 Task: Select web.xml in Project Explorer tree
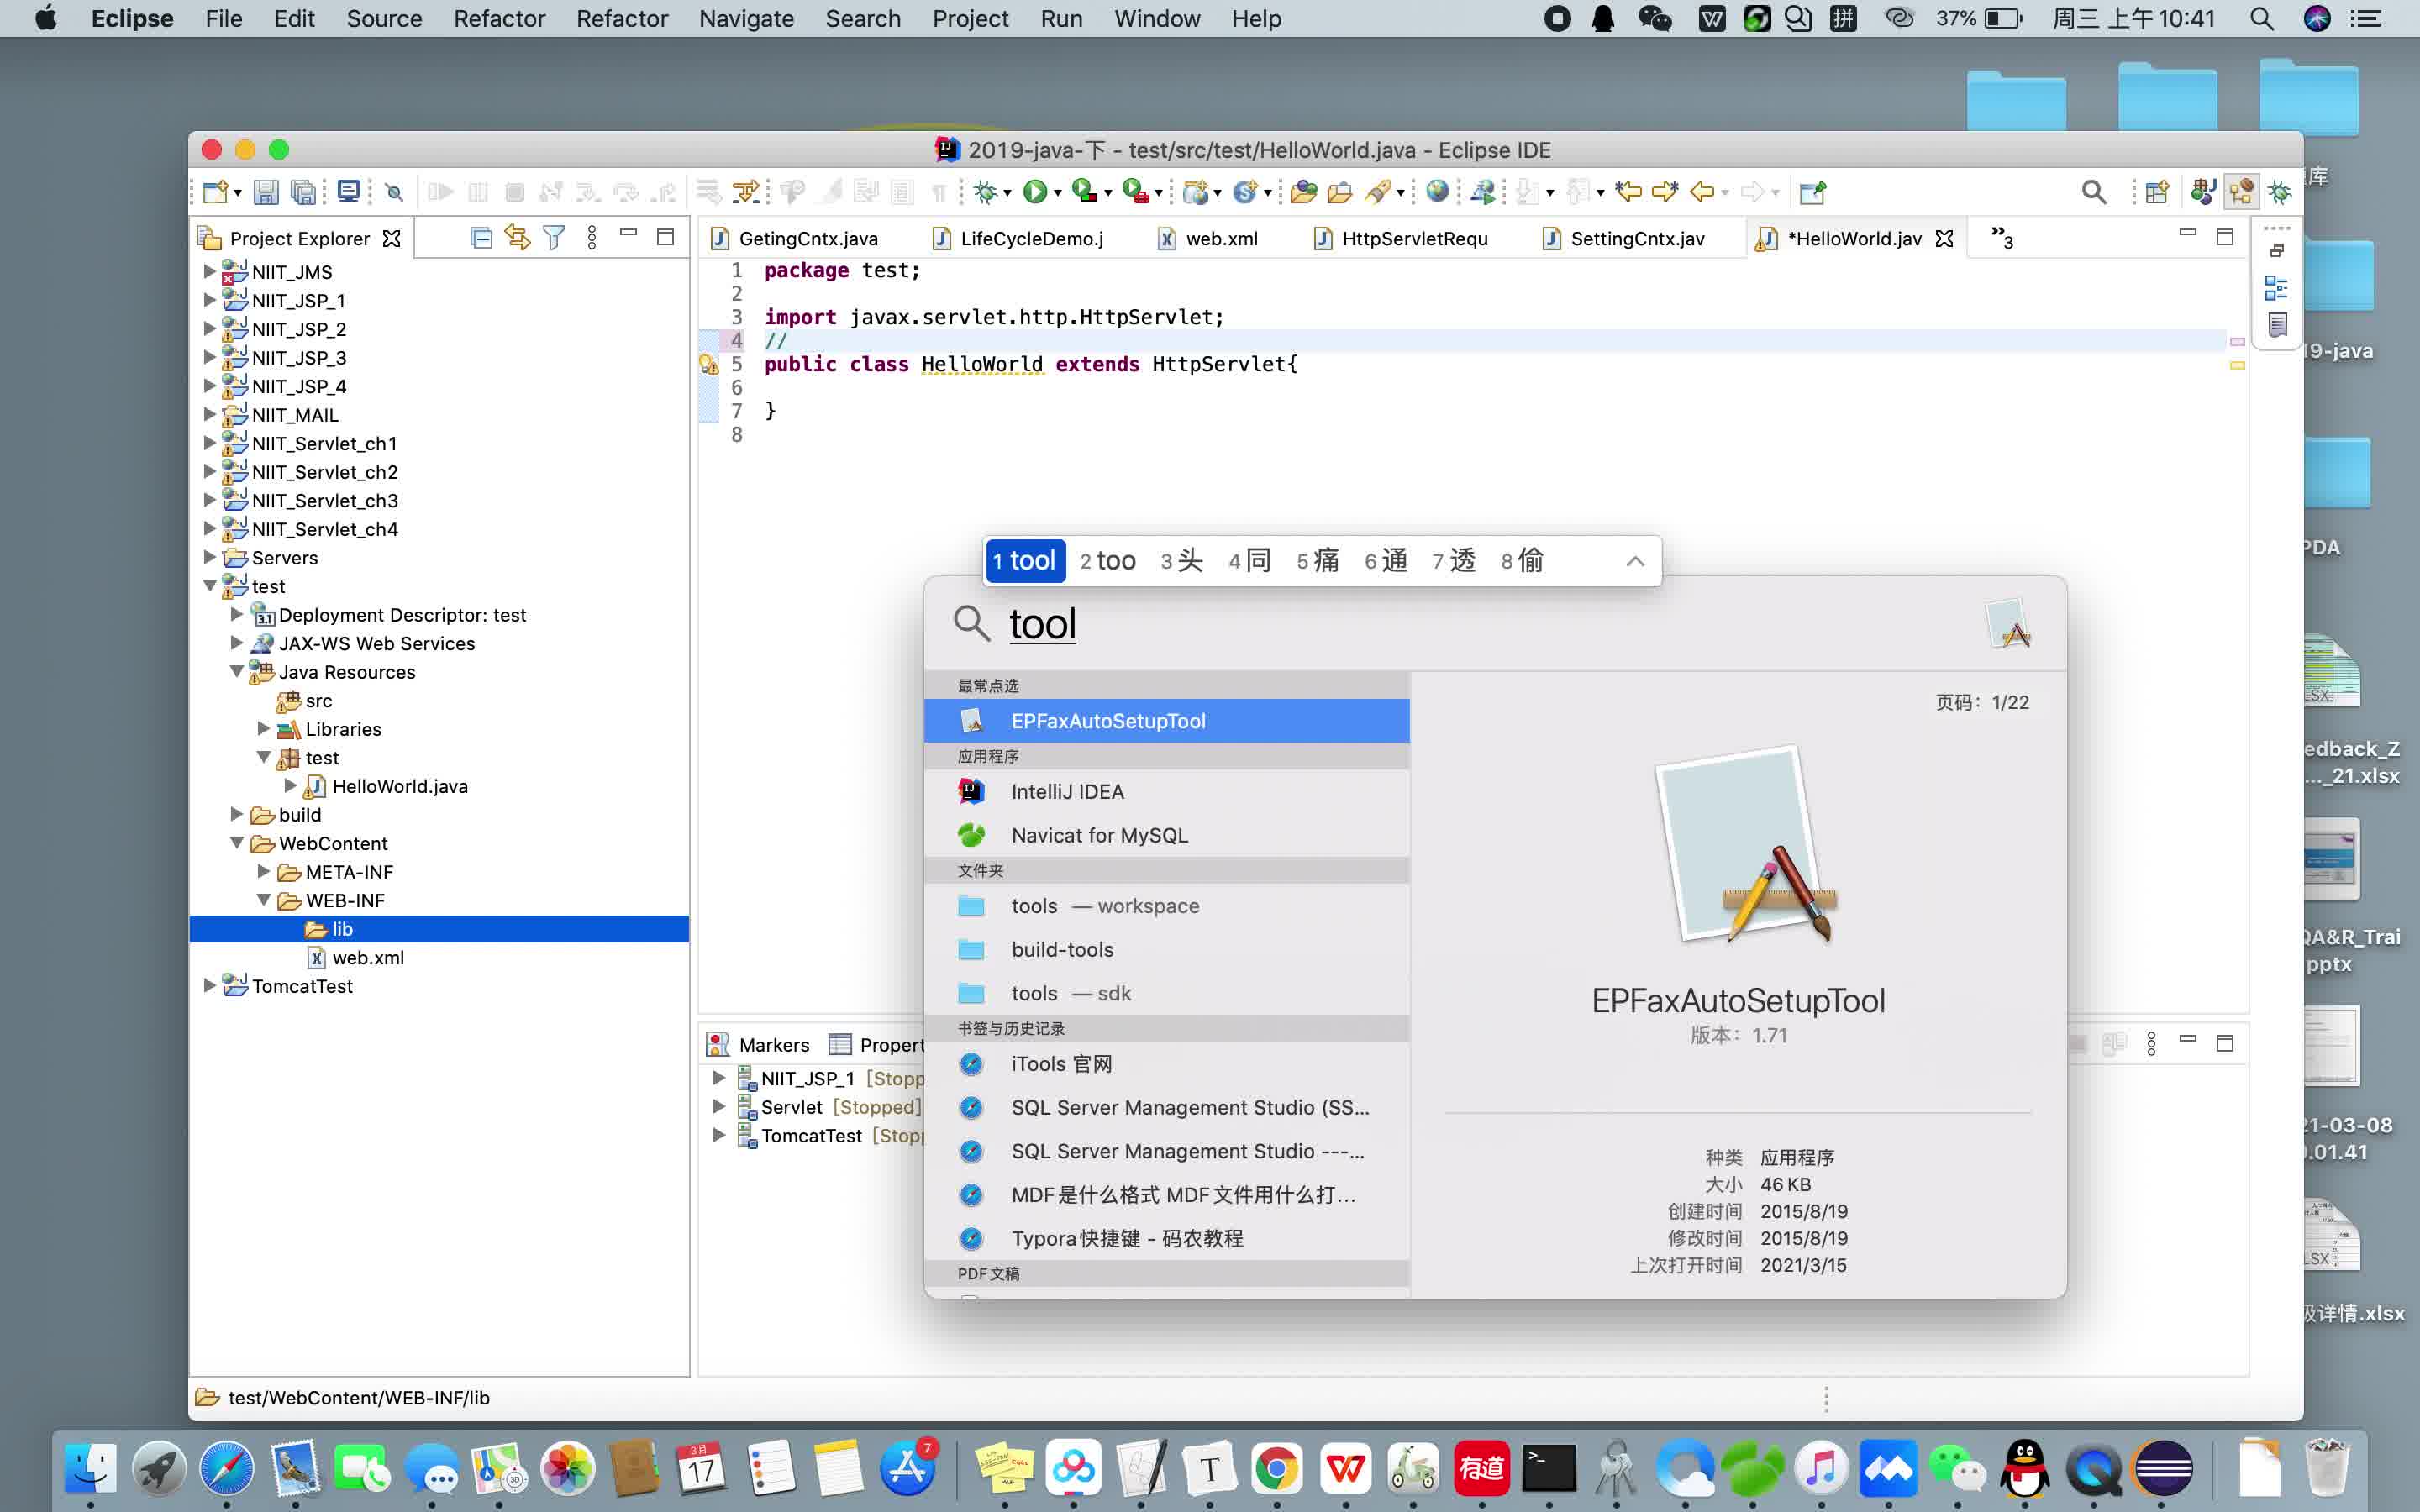356,957
